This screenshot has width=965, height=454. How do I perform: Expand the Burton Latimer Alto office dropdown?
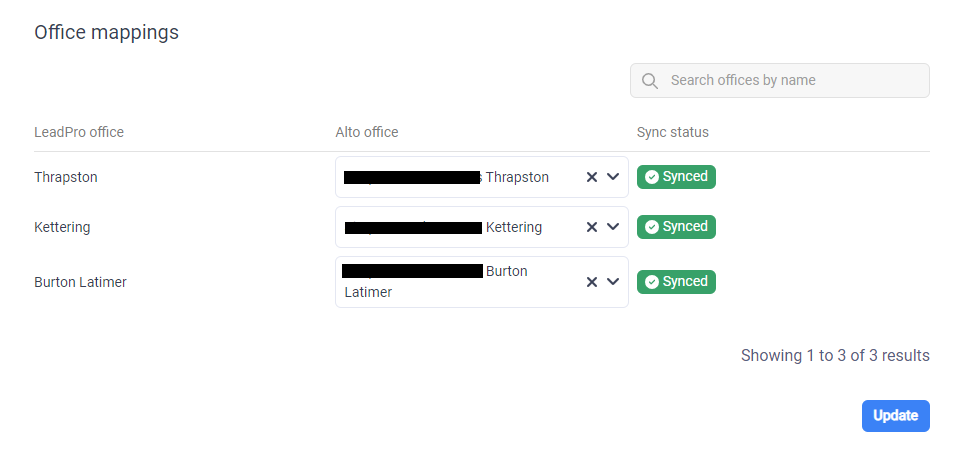pyautogui.click(x=613, y=282)
